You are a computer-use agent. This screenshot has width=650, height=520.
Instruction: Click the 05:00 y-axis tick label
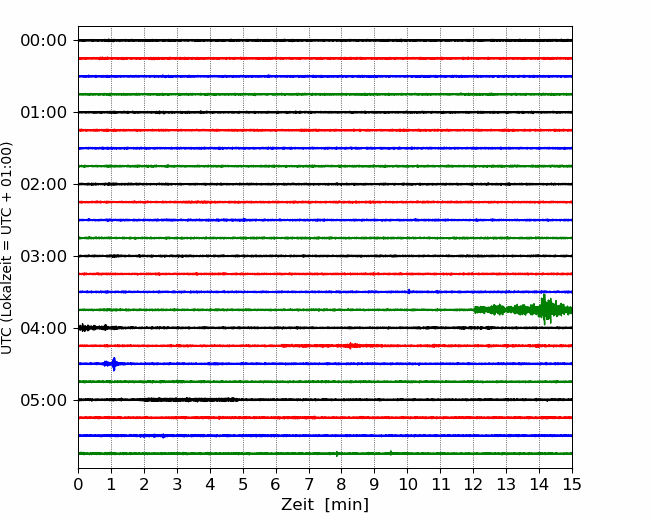pos(44,400)
